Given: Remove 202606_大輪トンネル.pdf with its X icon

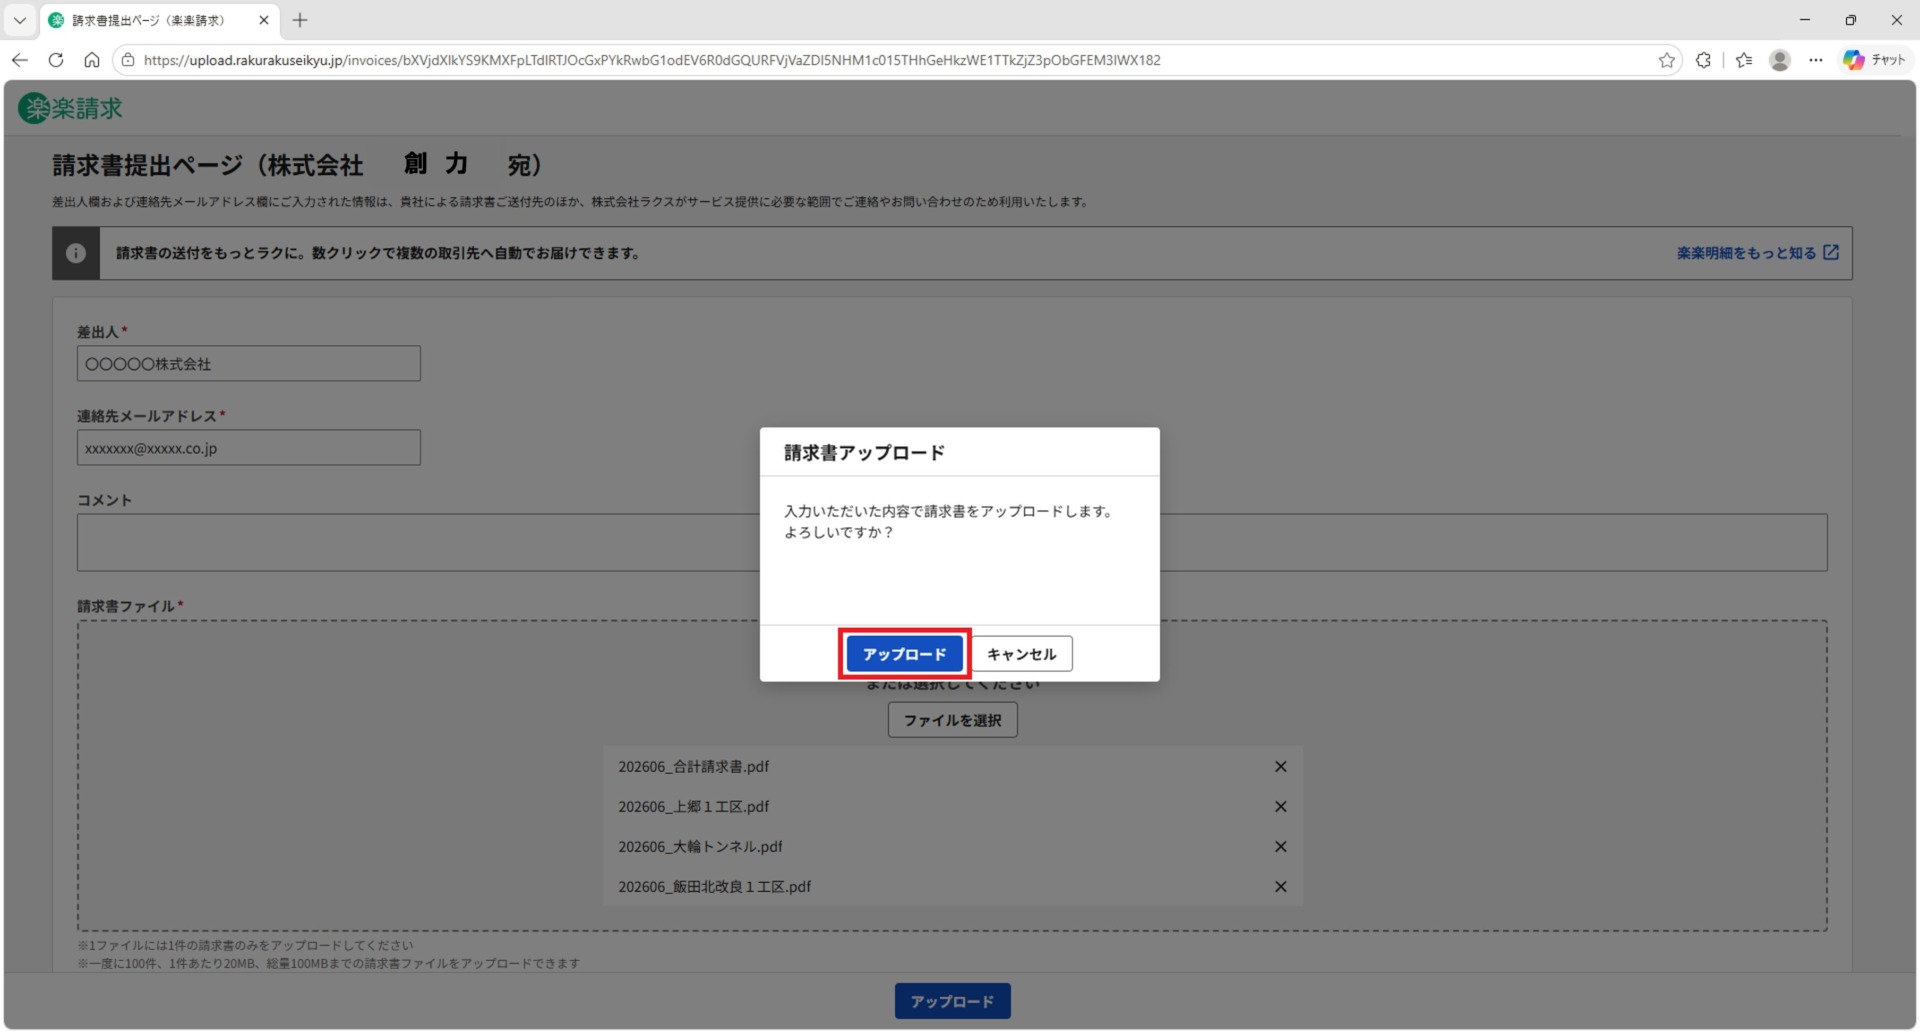Looking at the screenshot, I should (1280, 847).
